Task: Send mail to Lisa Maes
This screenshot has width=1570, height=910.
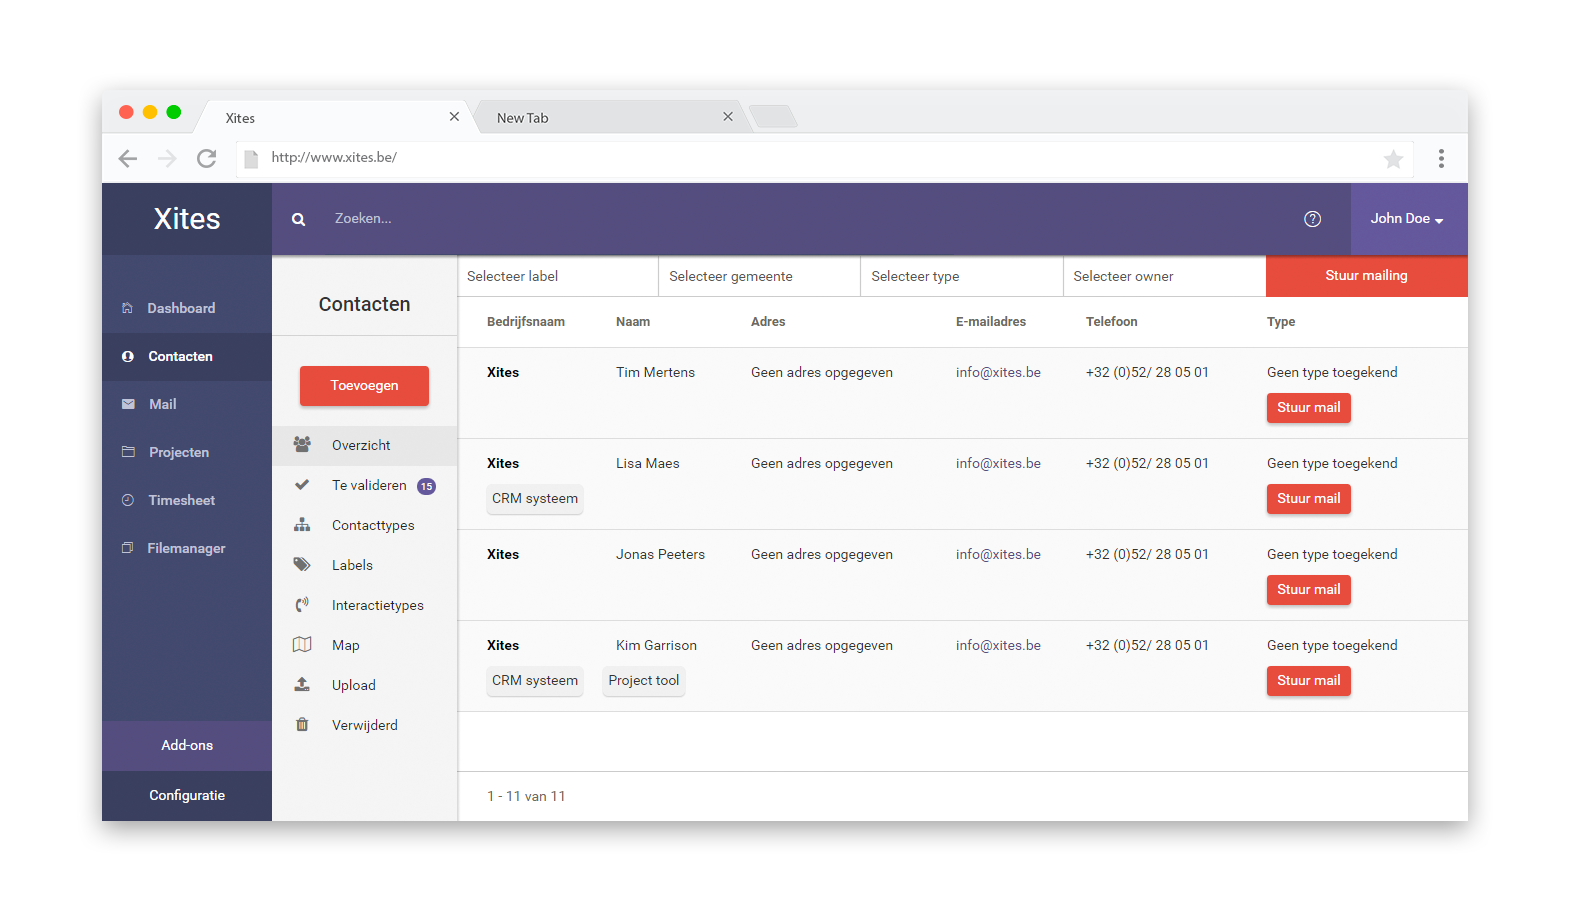Action: point(1309,499)
